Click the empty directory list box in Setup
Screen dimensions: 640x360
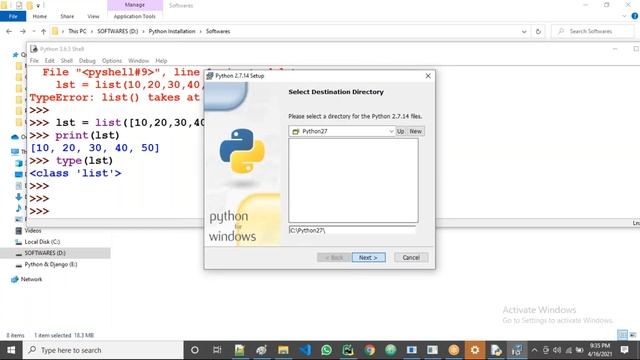353,180
